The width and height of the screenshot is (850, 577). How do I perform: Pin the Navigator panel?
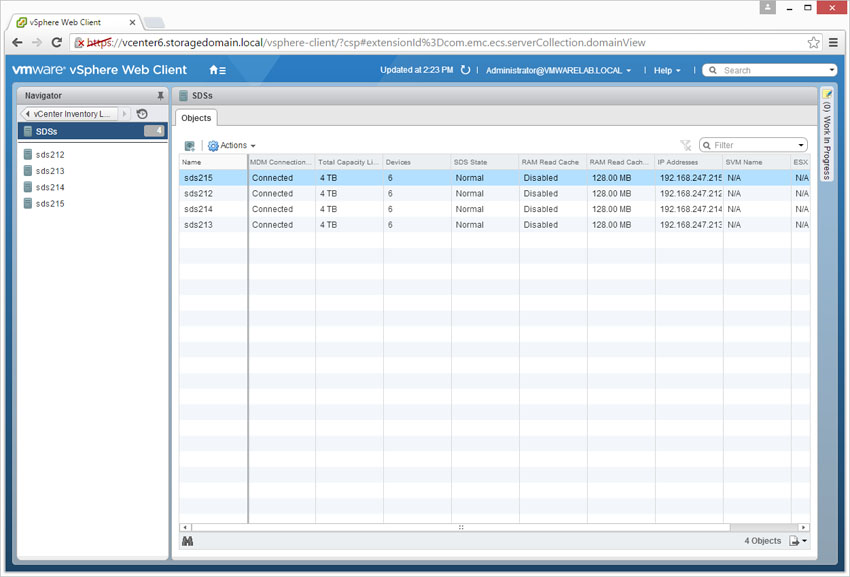(160, 95)
